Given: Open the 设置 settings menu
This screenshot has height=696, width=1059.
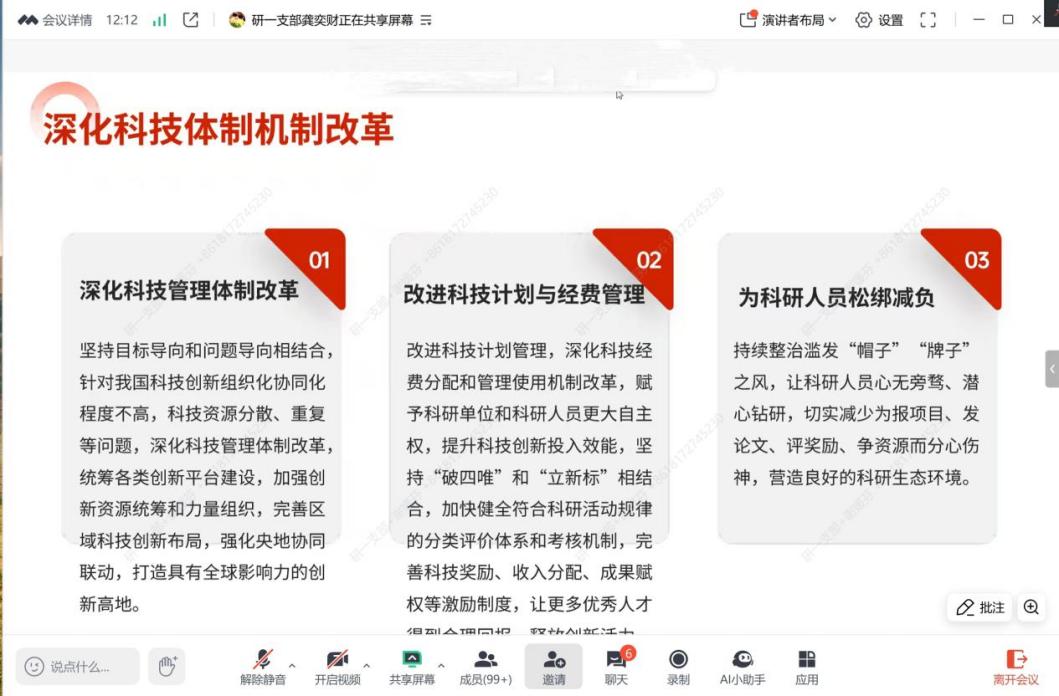Looking at the screenshot, I should pyautogui.click(x=879, y=20).
